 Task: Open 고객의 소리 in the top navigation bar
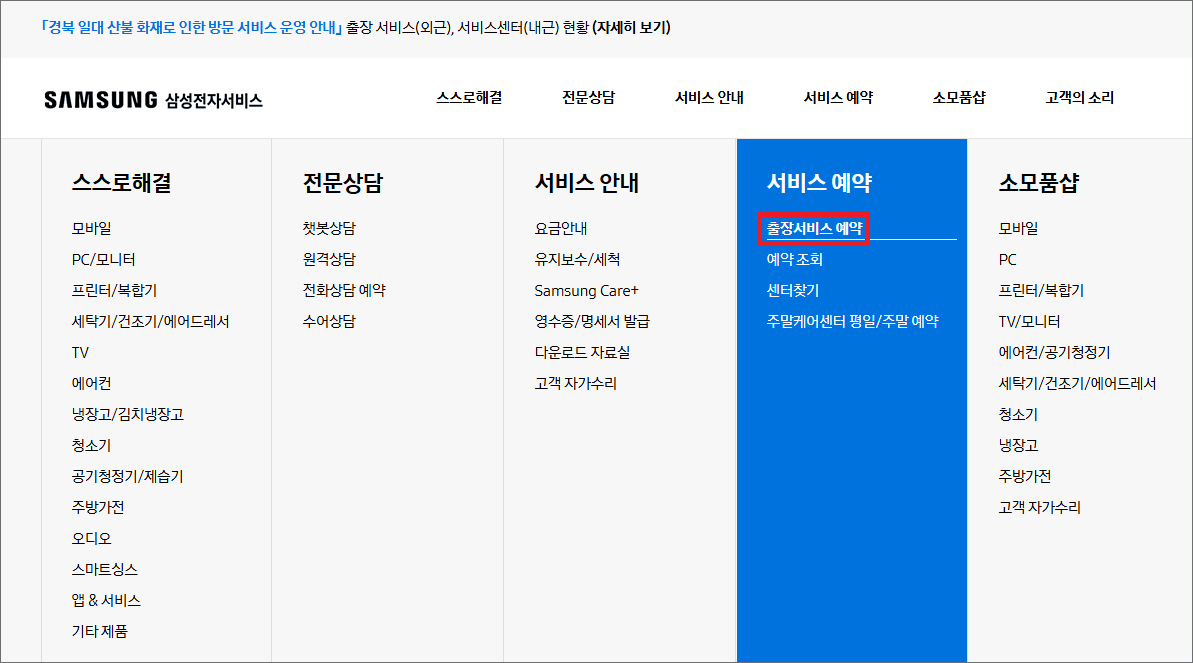[1080, 97]
